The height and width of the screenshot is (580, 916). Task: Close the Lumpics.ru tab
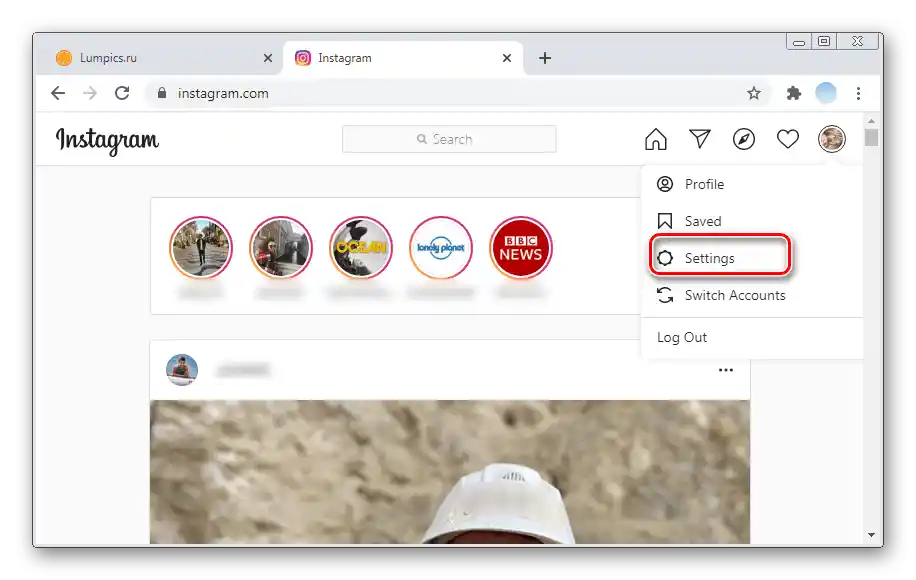point(268,58)
